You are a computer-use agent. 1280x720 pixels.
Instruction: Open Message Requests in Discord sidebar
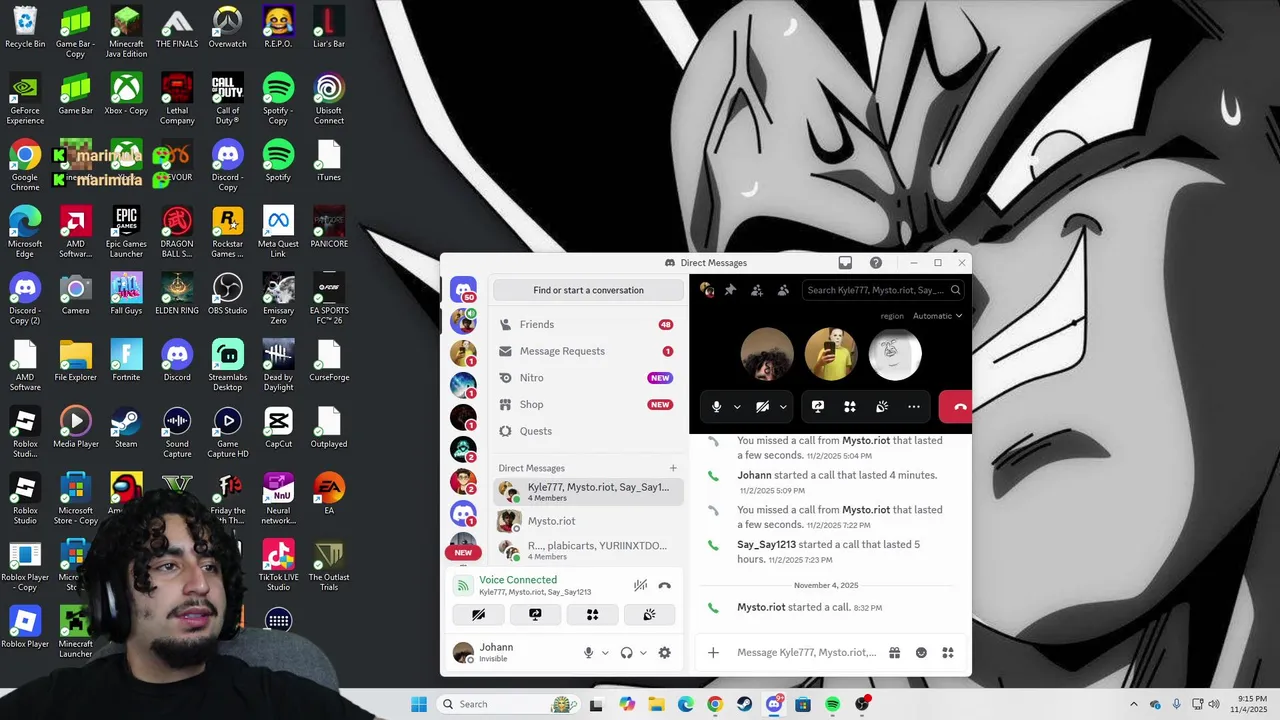tap(588, 351)
